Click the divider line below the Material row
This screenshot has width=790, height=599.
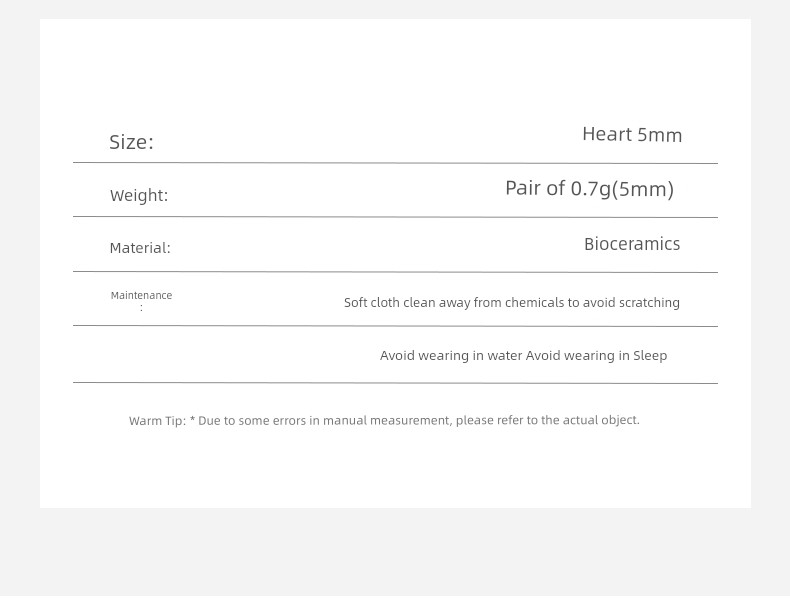pos(396,272)
